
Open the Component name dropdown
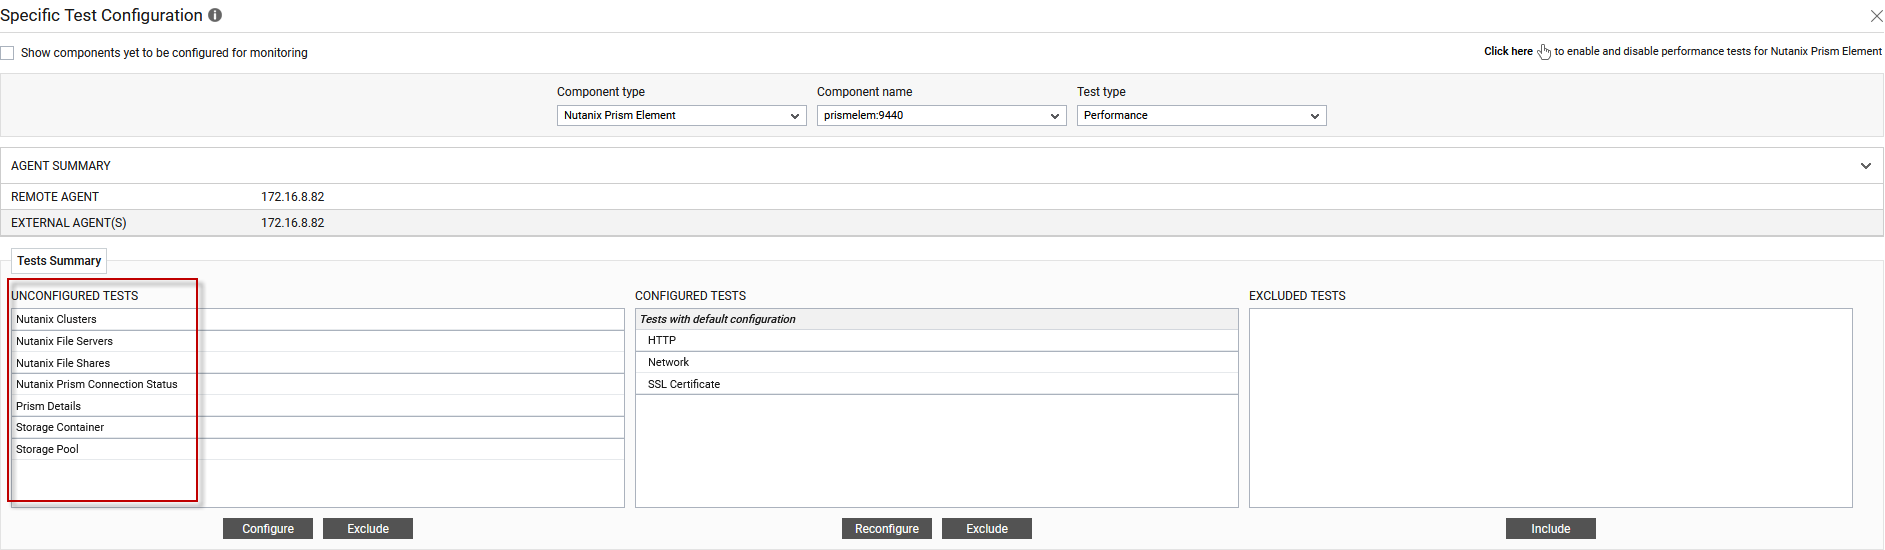(941, 116)
